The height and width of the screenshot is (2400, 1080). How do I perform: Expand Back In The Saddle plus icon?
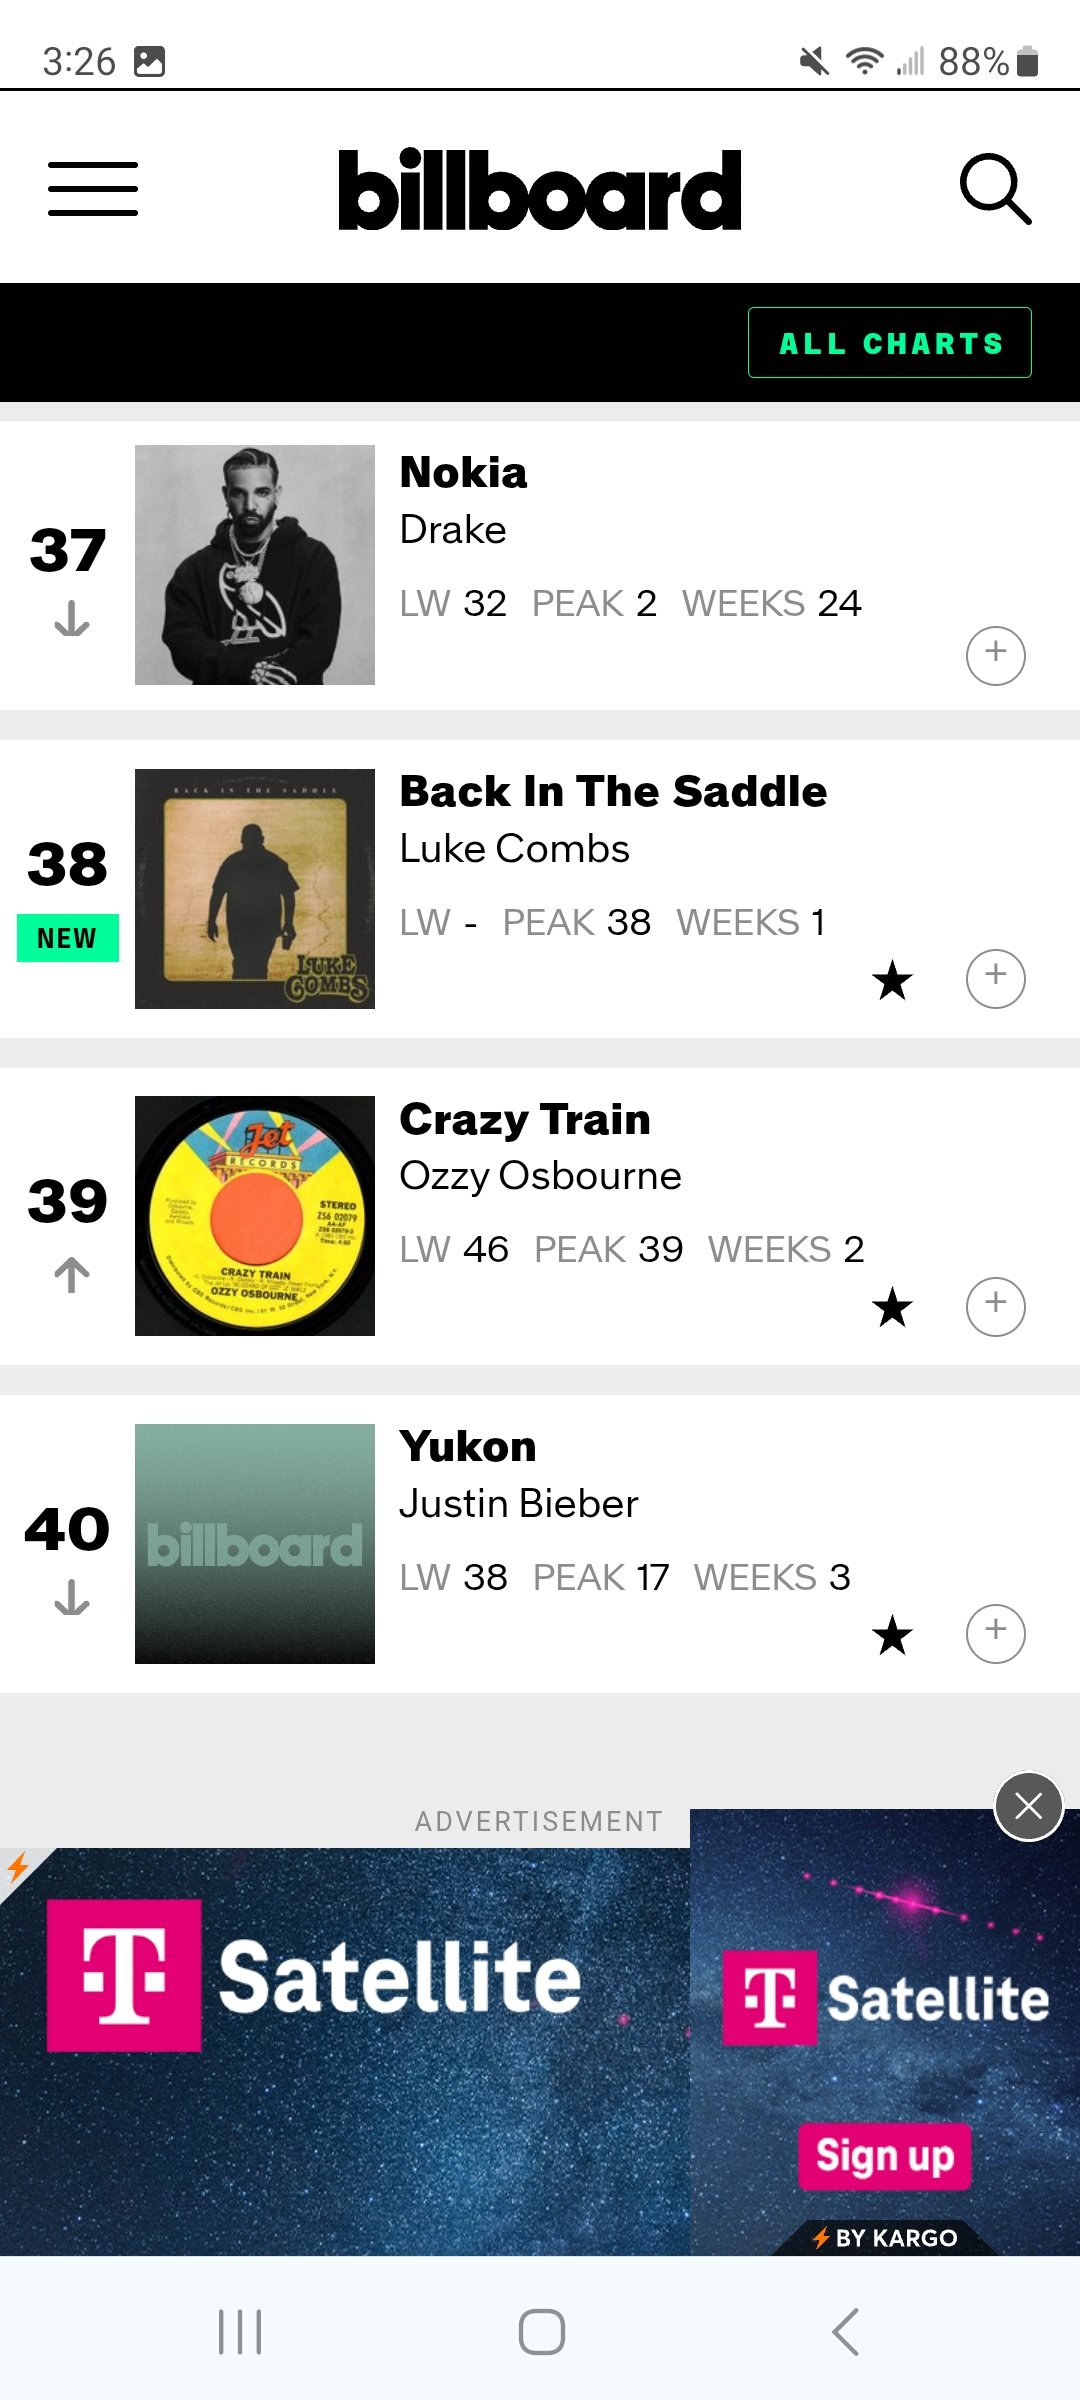click(x=996, y=978)
